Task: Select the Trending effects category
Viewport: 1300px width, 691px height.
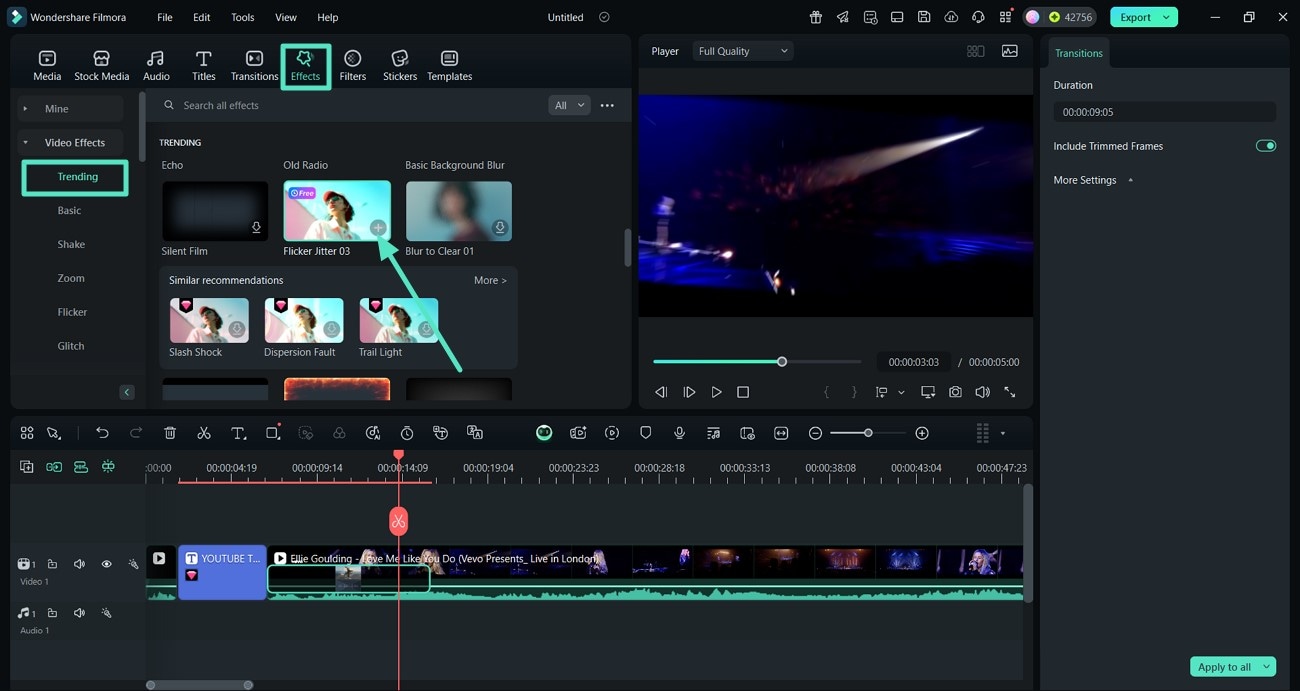Action: (76, 177)
